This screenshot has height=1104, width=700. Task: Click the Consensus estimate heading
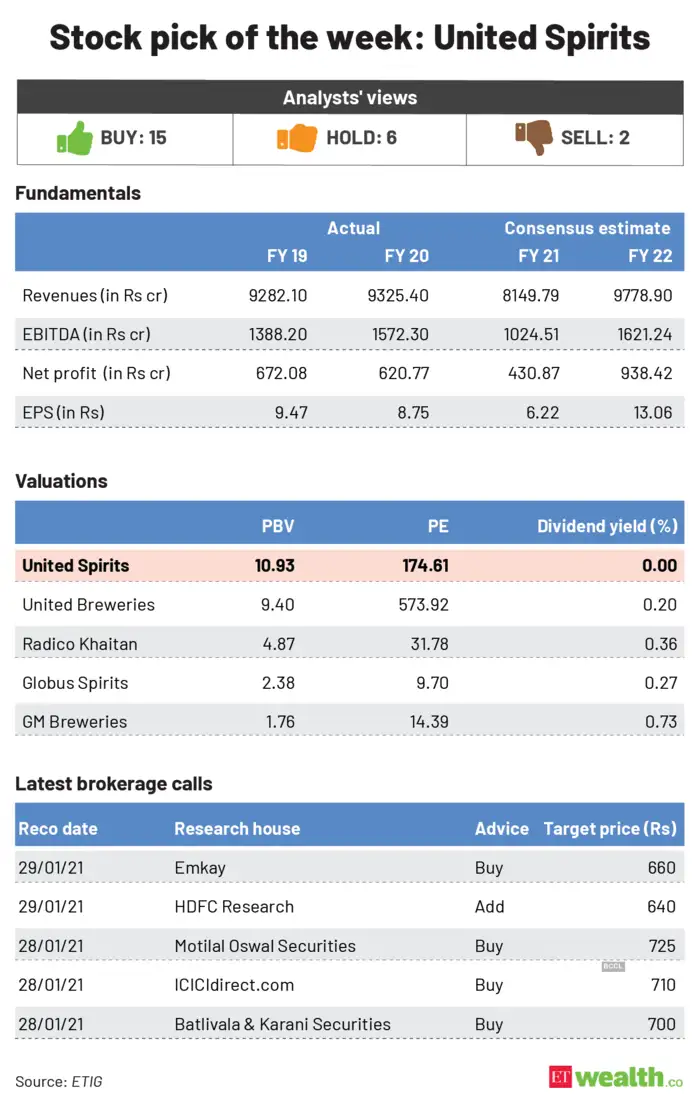click(x=587, y=228)
